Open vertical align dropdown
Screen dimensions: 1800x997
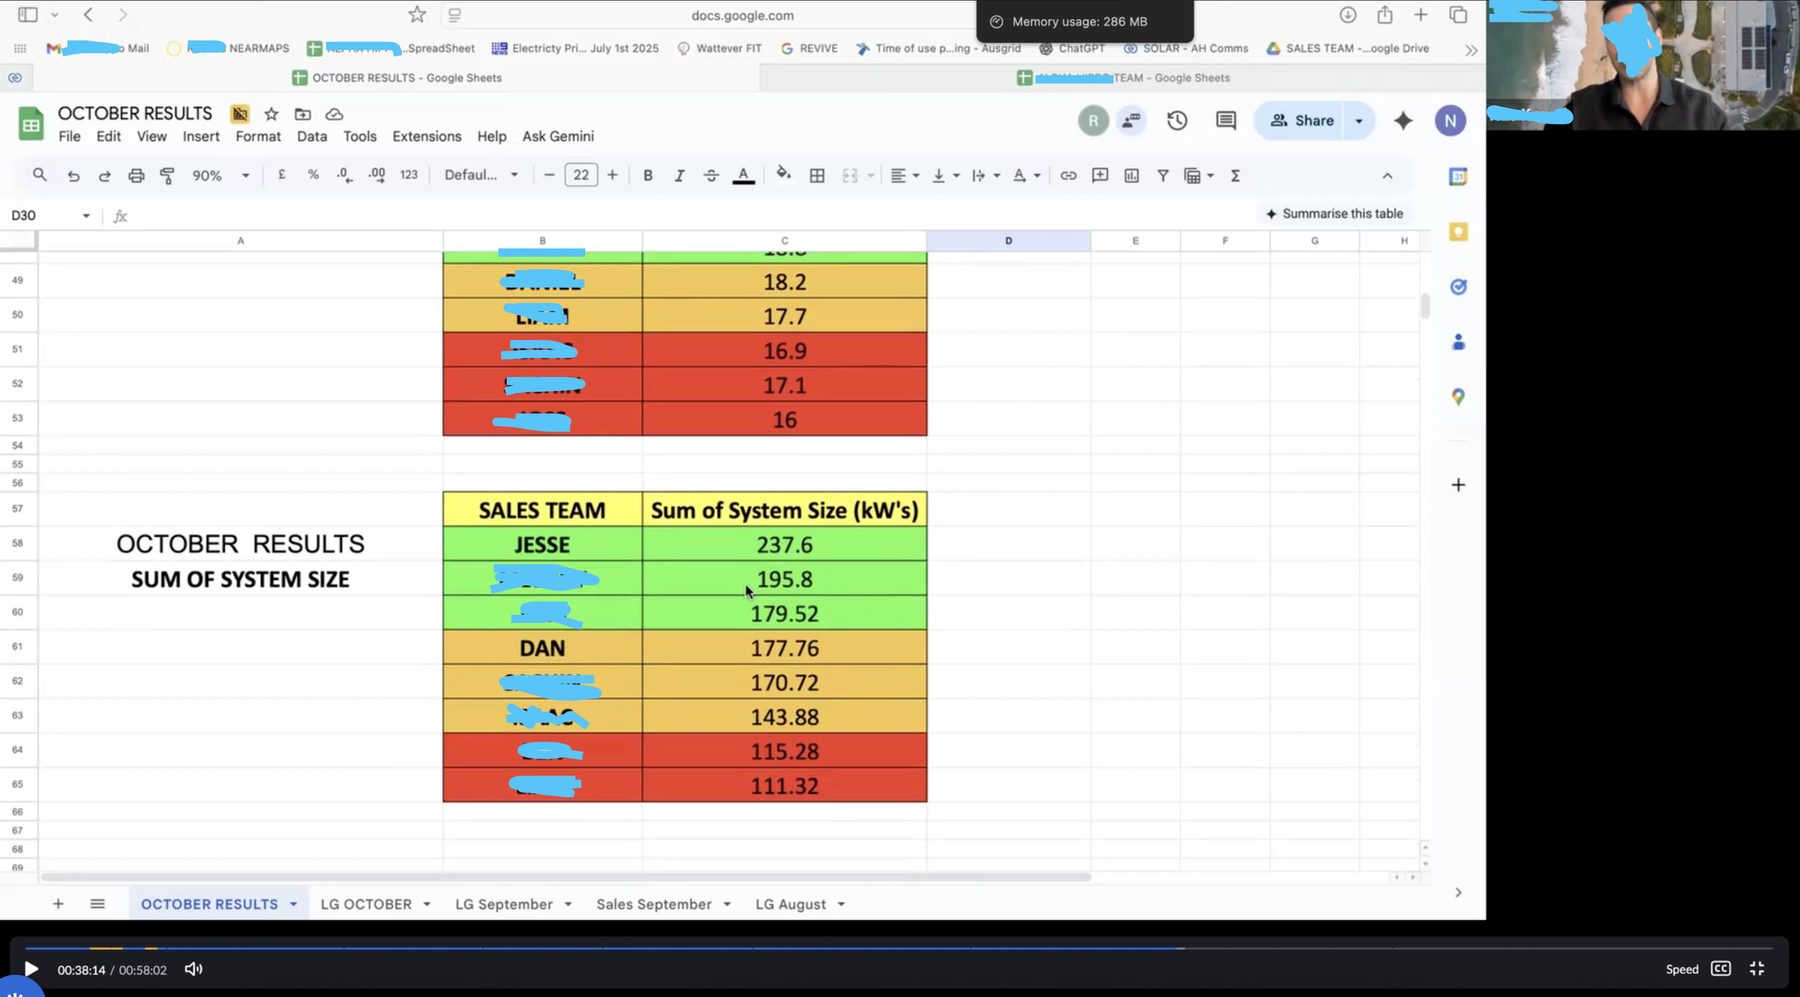945,175
